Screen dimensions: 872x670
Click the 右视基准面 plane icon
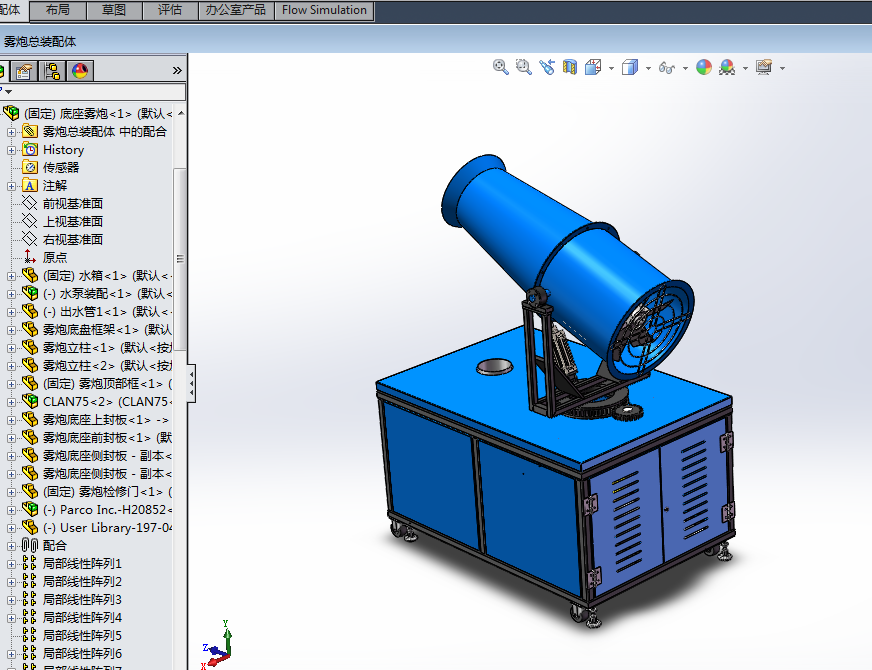click(x=30, y=239)
